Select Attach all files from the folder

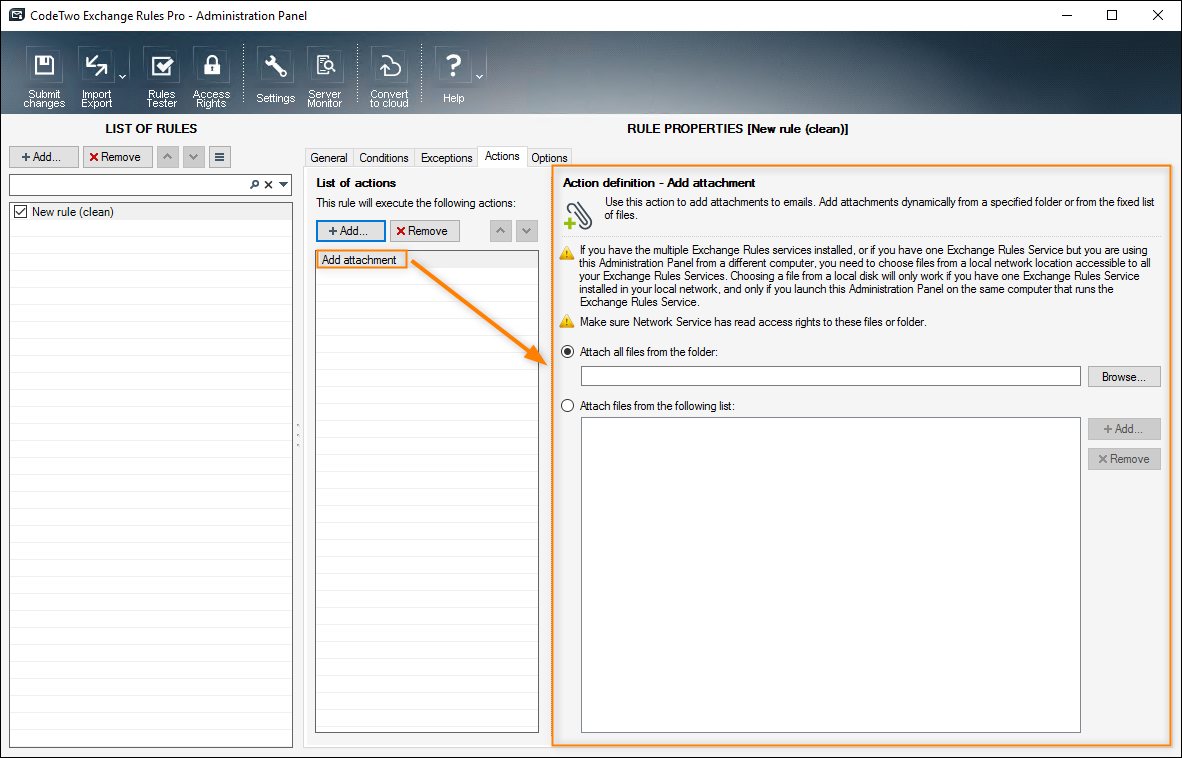pyautogui.click(x=568, y=352)
